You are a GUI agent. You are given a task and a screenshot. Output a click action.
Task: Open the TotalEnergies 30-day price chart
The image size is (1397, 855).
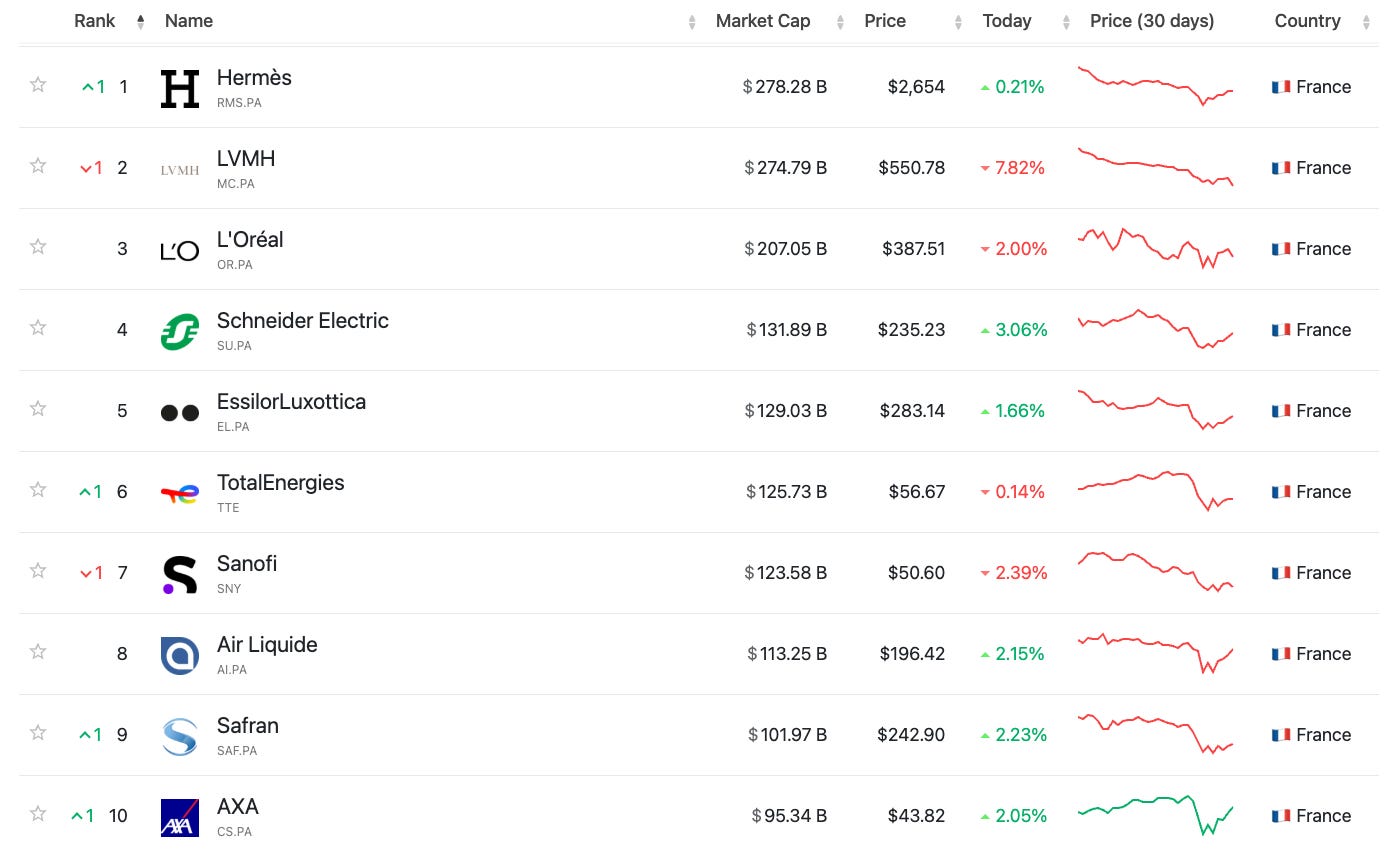click(1155, 490)
